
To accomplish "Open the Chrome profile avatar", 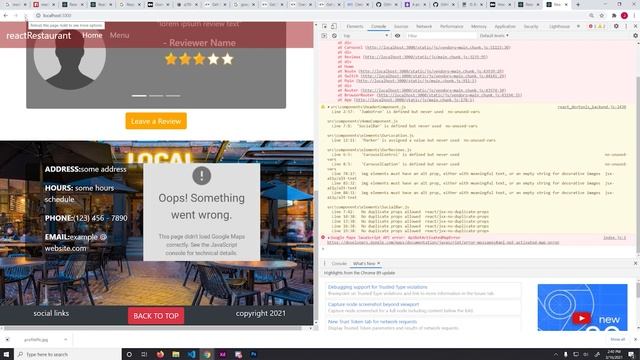I will click(624, 16).
